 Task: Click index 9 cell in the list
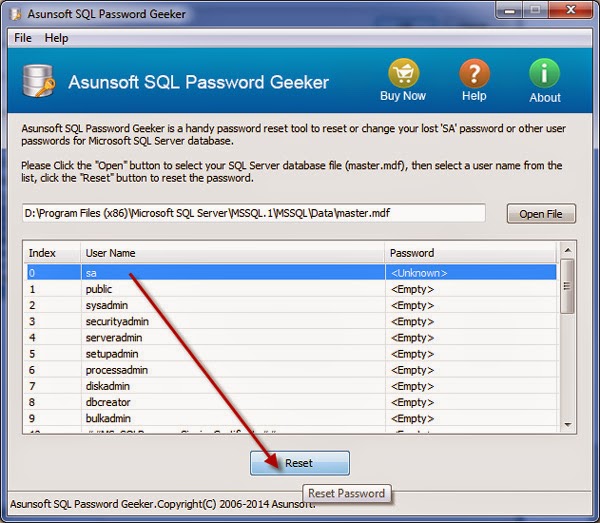coord(54,418)
